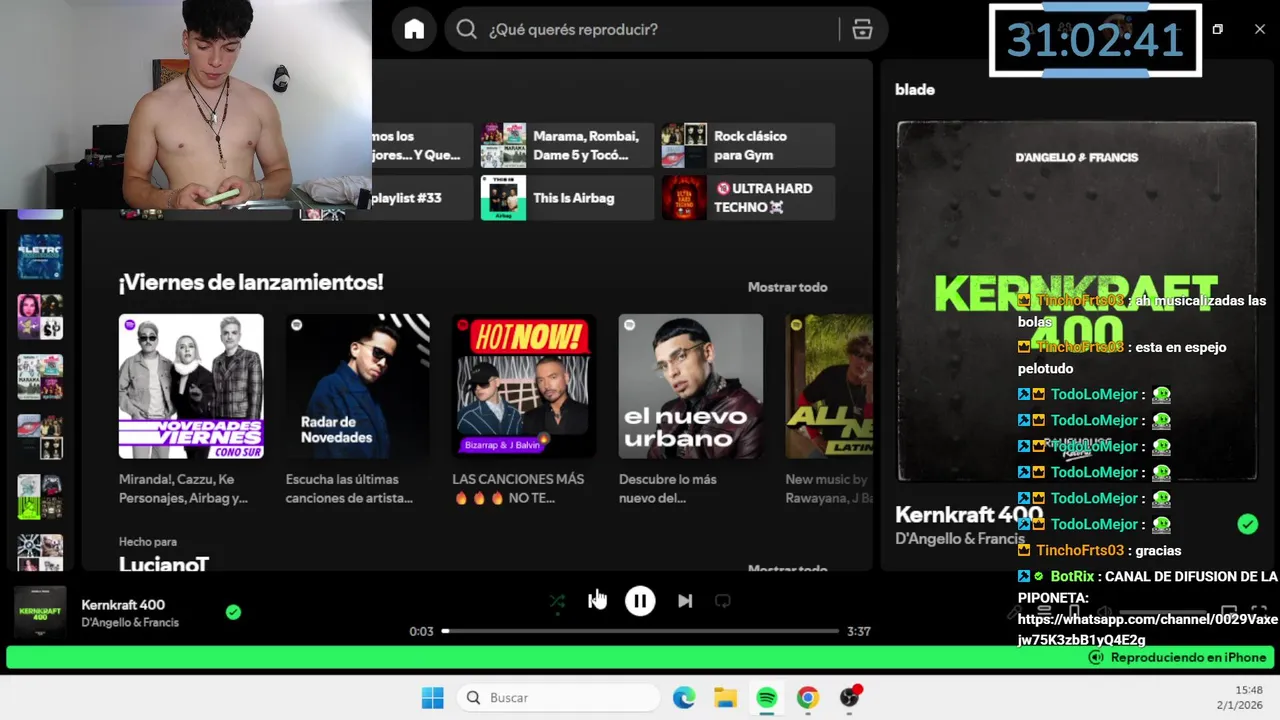Open the four-portrait collage playlist in the library sidebar
Image resolution: width=1280 pixels, height=720 pixels.
[x=40, y=316]
